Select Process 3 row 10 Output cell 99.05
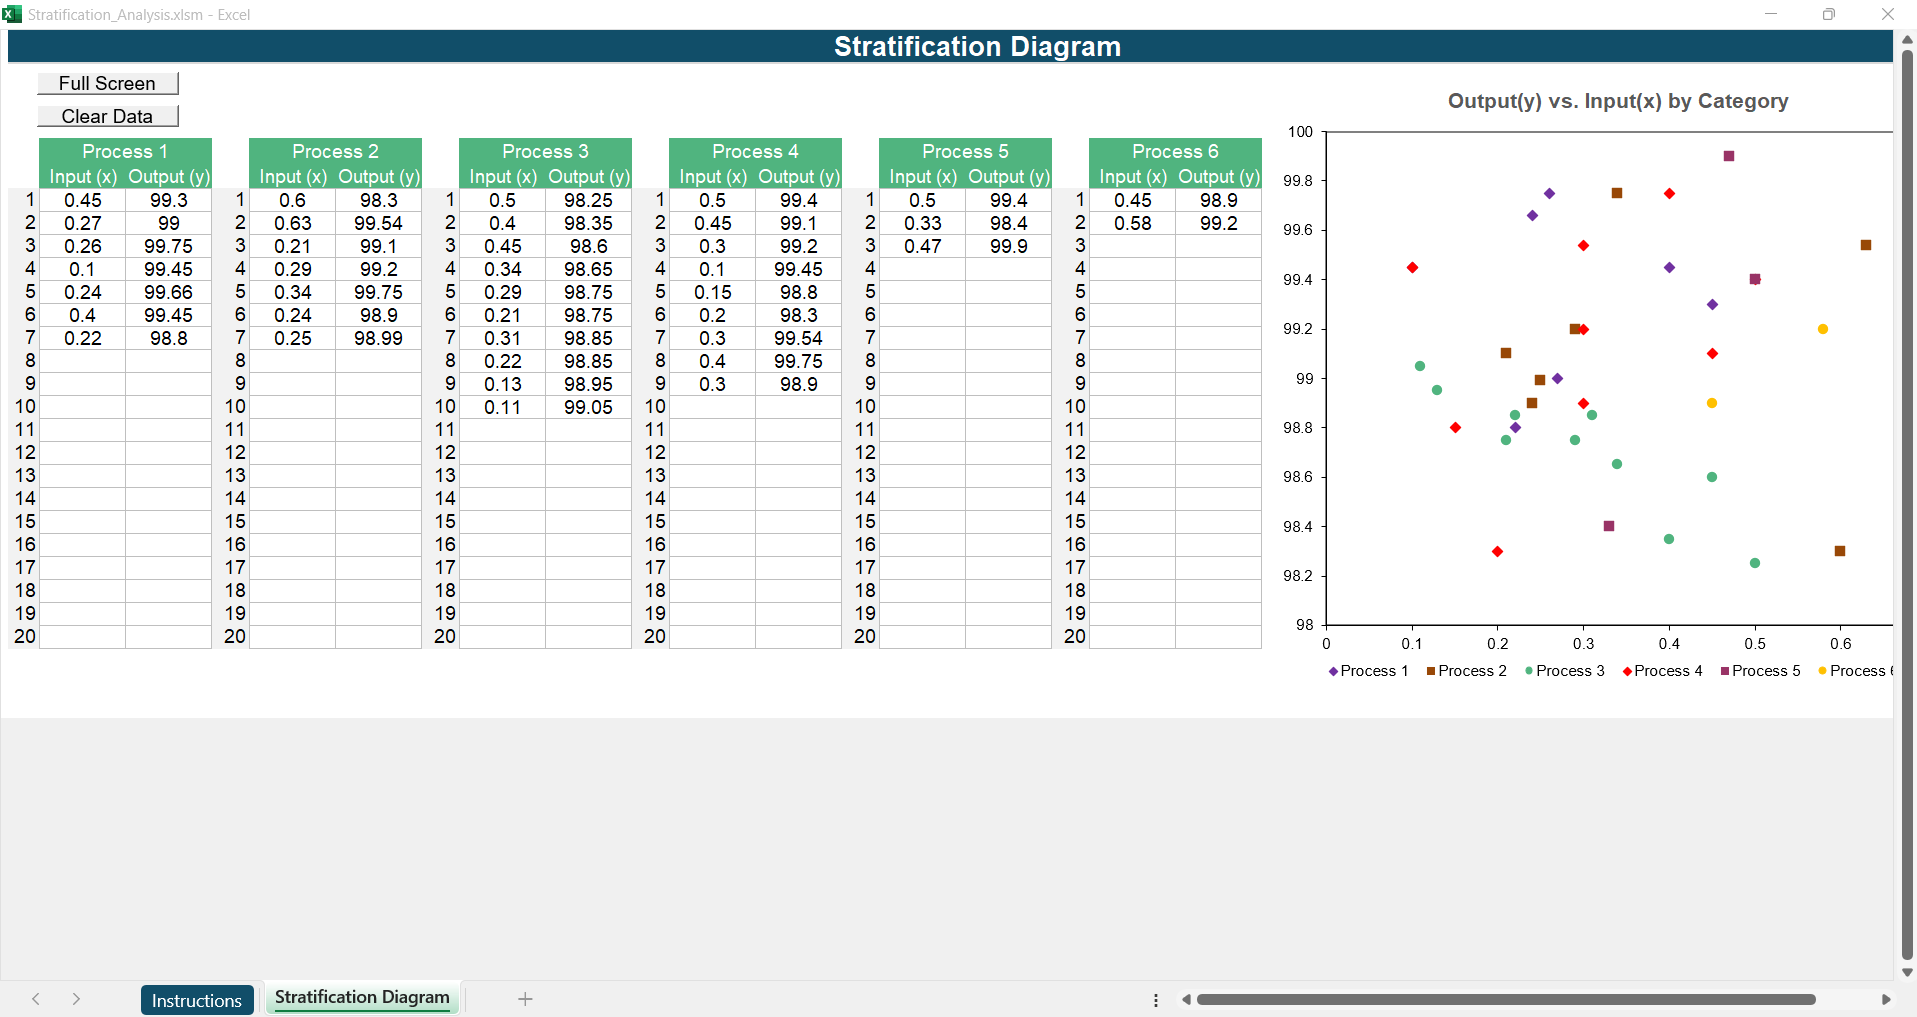Screen dimensions: 1917x1017 pos(588,407)
